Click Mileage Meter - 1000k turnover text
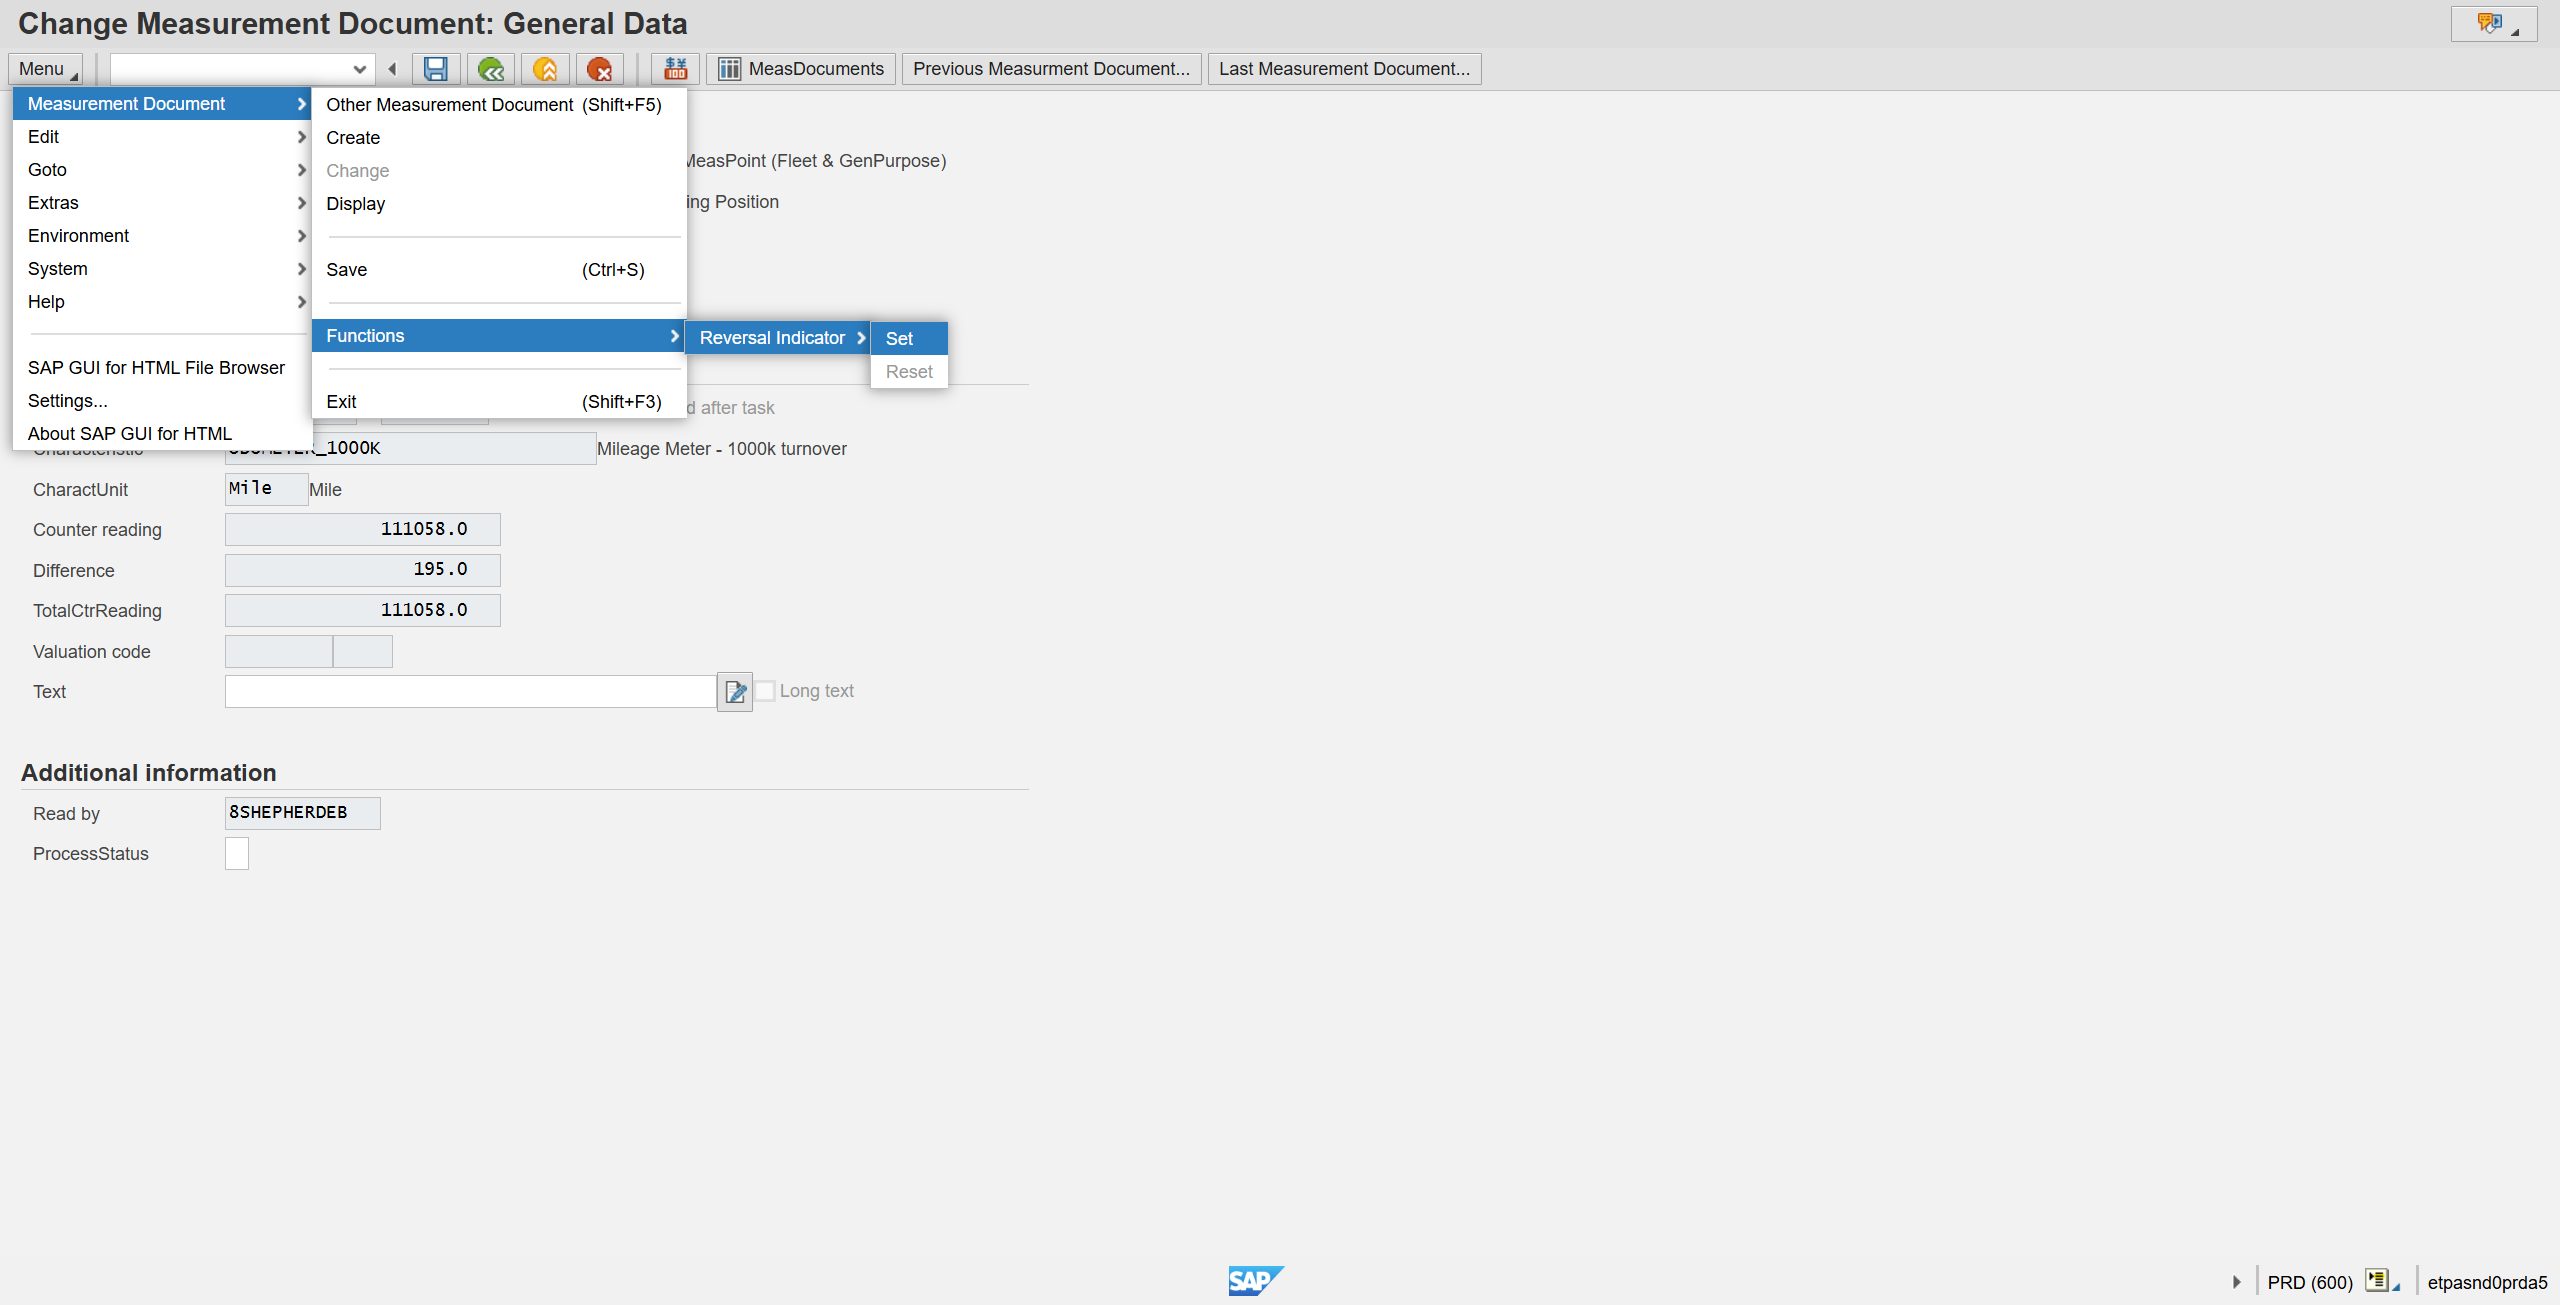Image resolution: width=2560 pixels, height=1305 pixels. pyautogui.click(x=722, y=449)
